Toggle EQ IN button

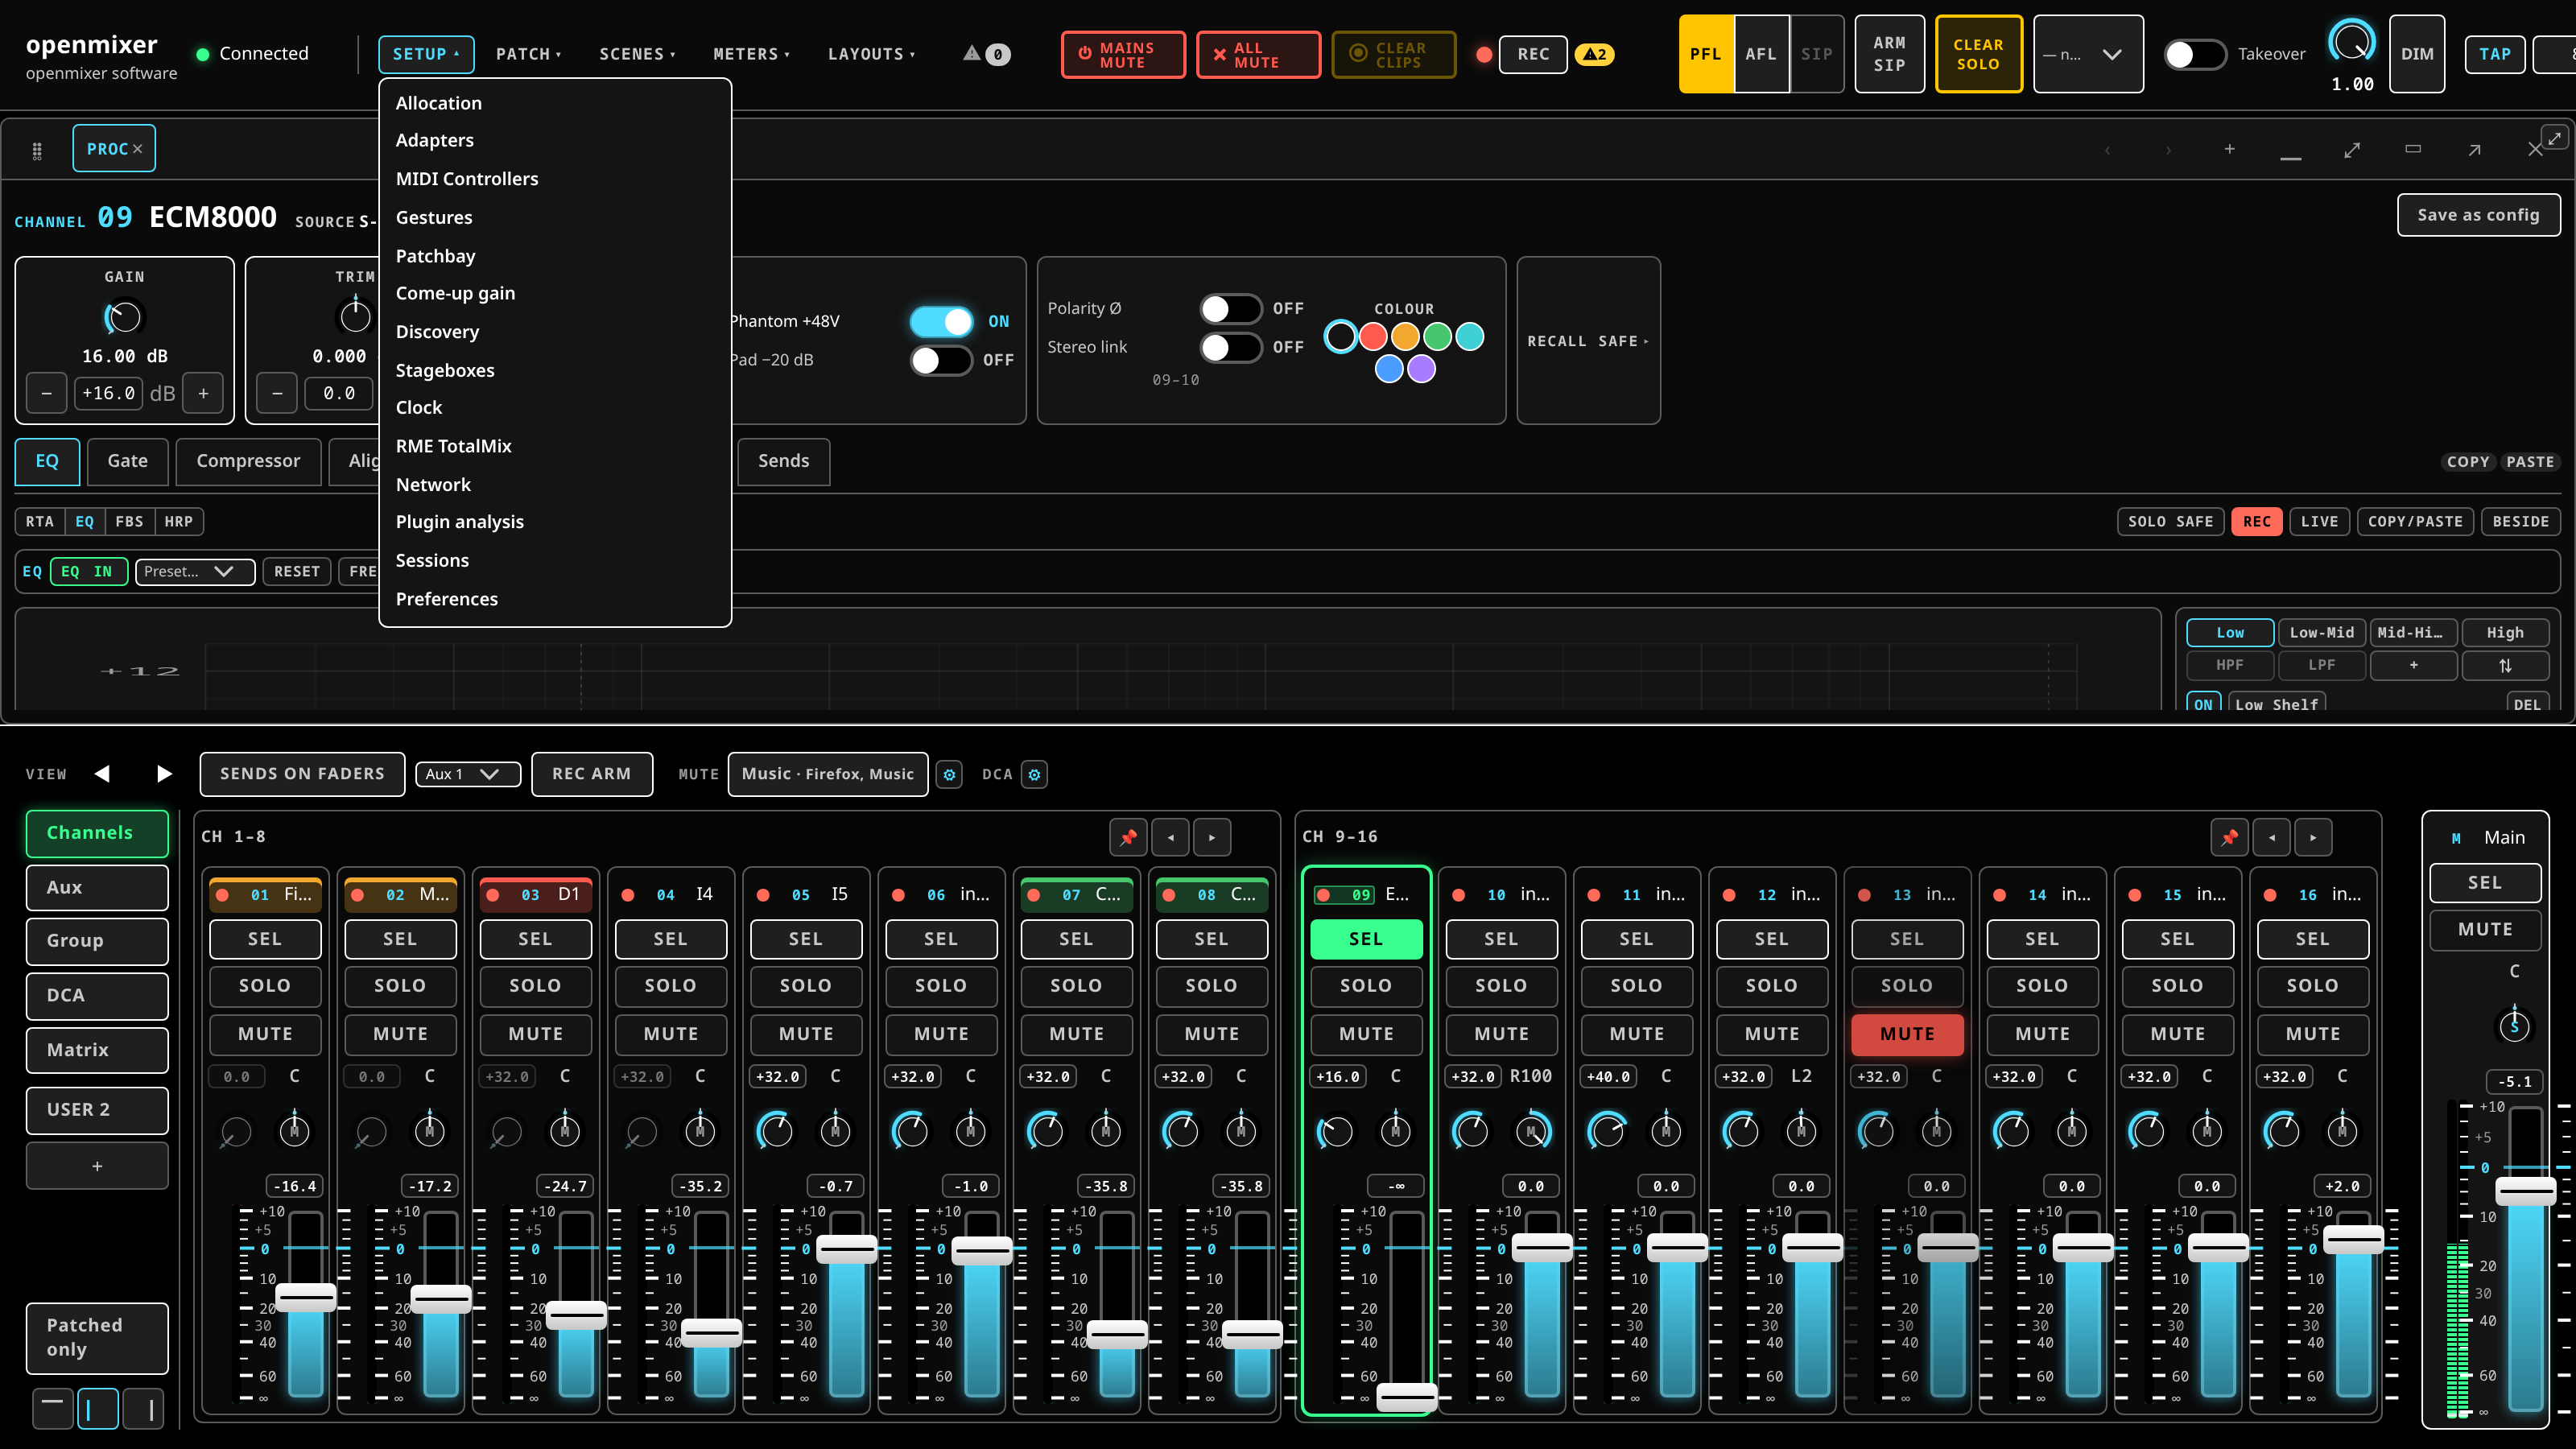88,571
